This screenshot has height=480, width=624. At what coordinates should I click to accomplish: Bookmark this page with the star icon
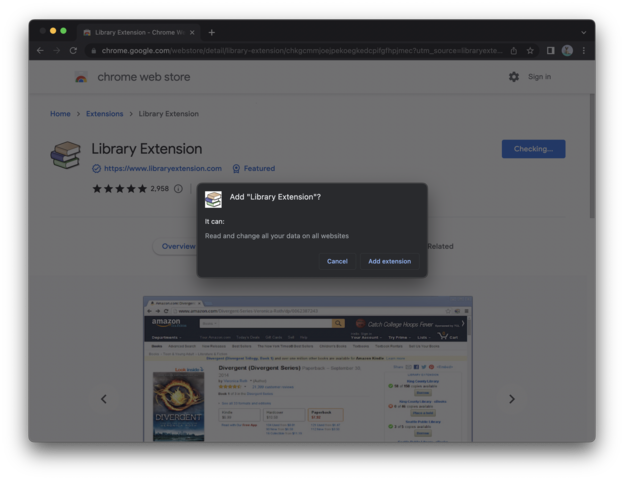(x=530, y=51)
